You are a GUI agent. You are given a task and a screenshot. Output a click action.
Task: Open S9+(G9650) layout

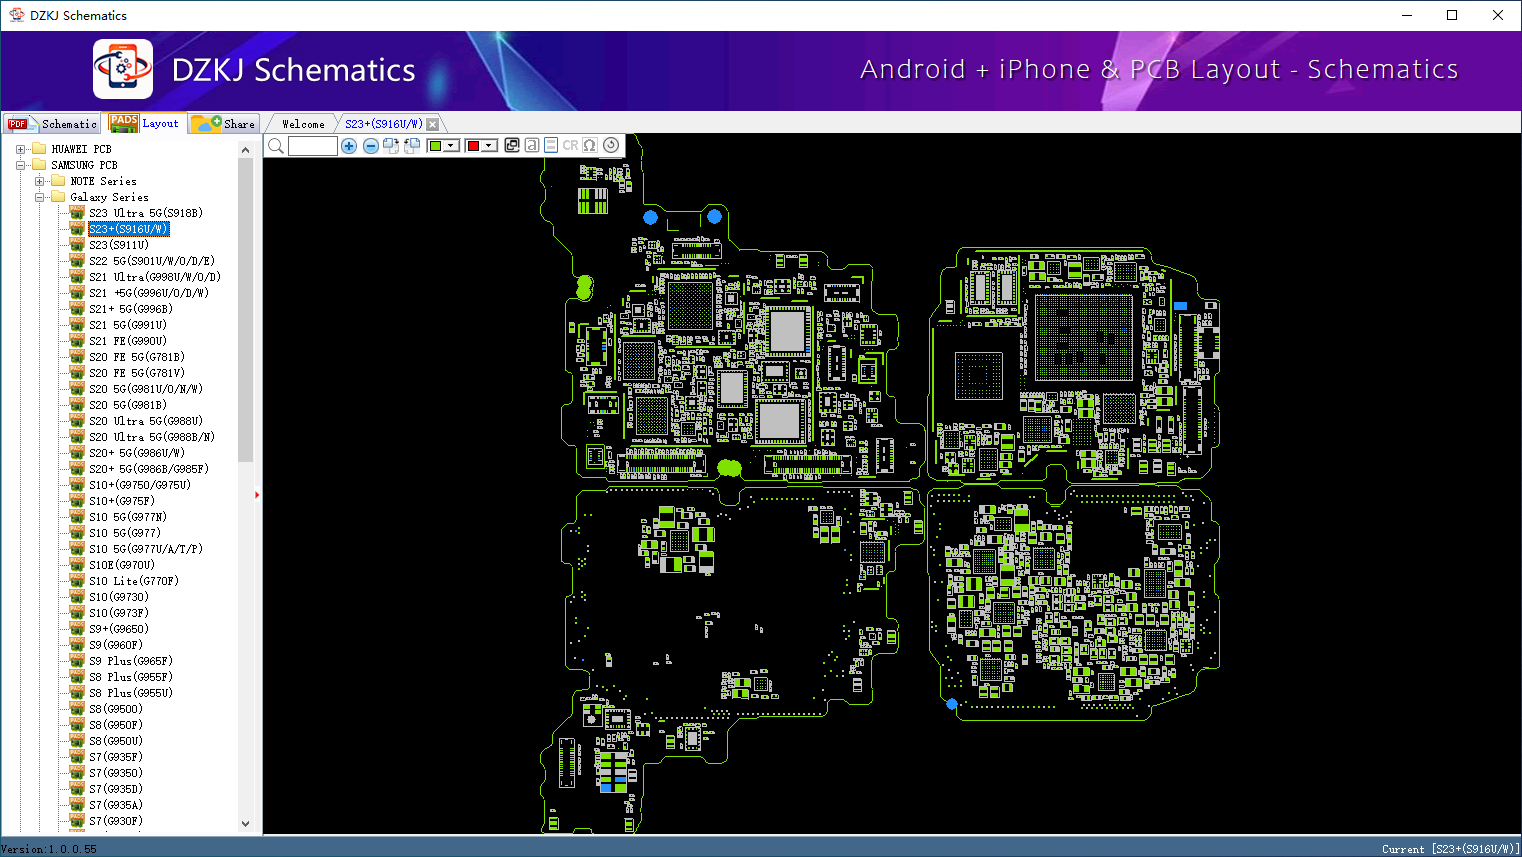118,629
